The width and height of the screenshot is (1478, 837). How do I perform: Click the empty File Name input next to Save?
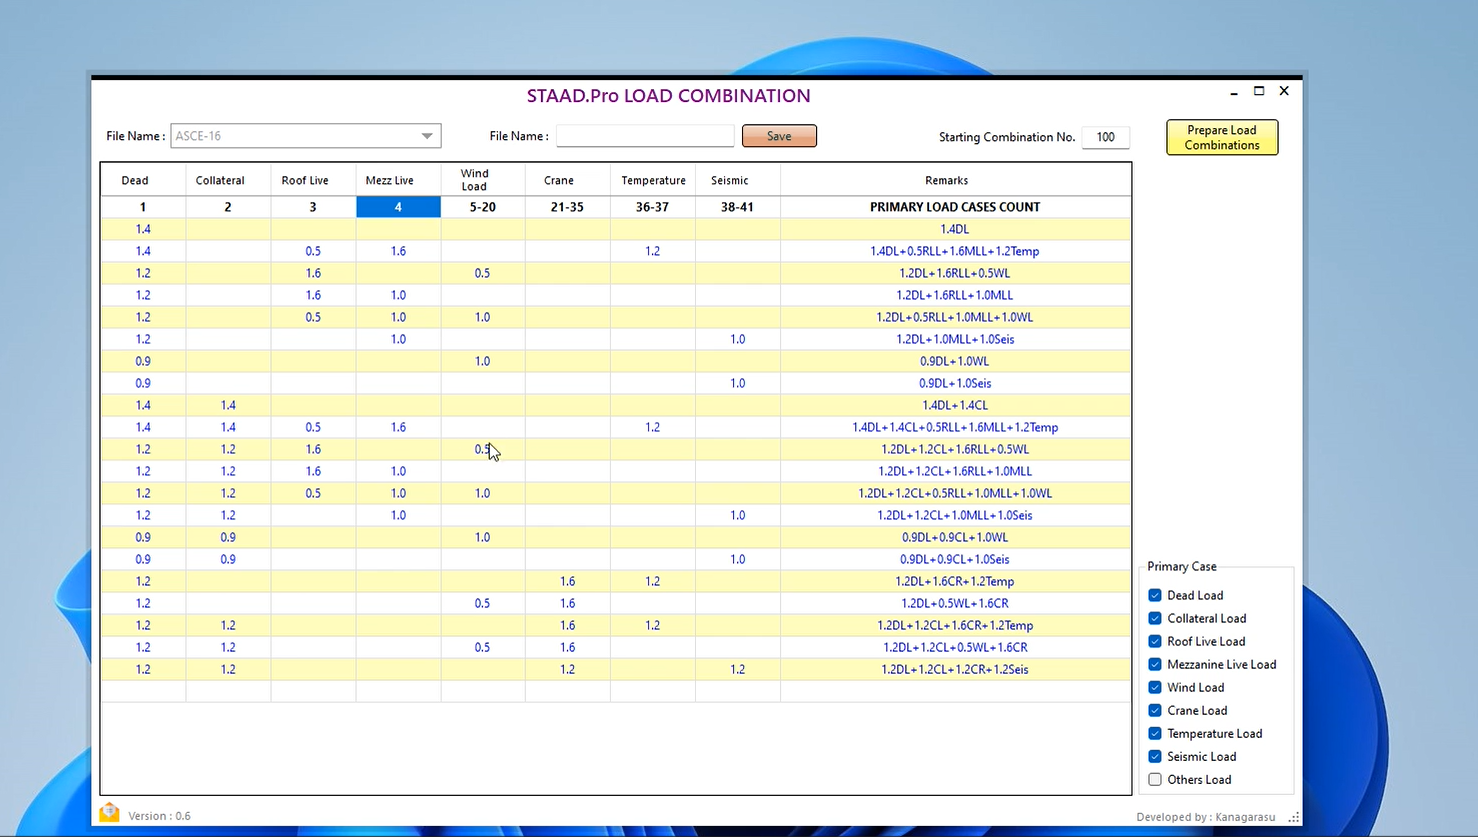[x=645, y=135]
